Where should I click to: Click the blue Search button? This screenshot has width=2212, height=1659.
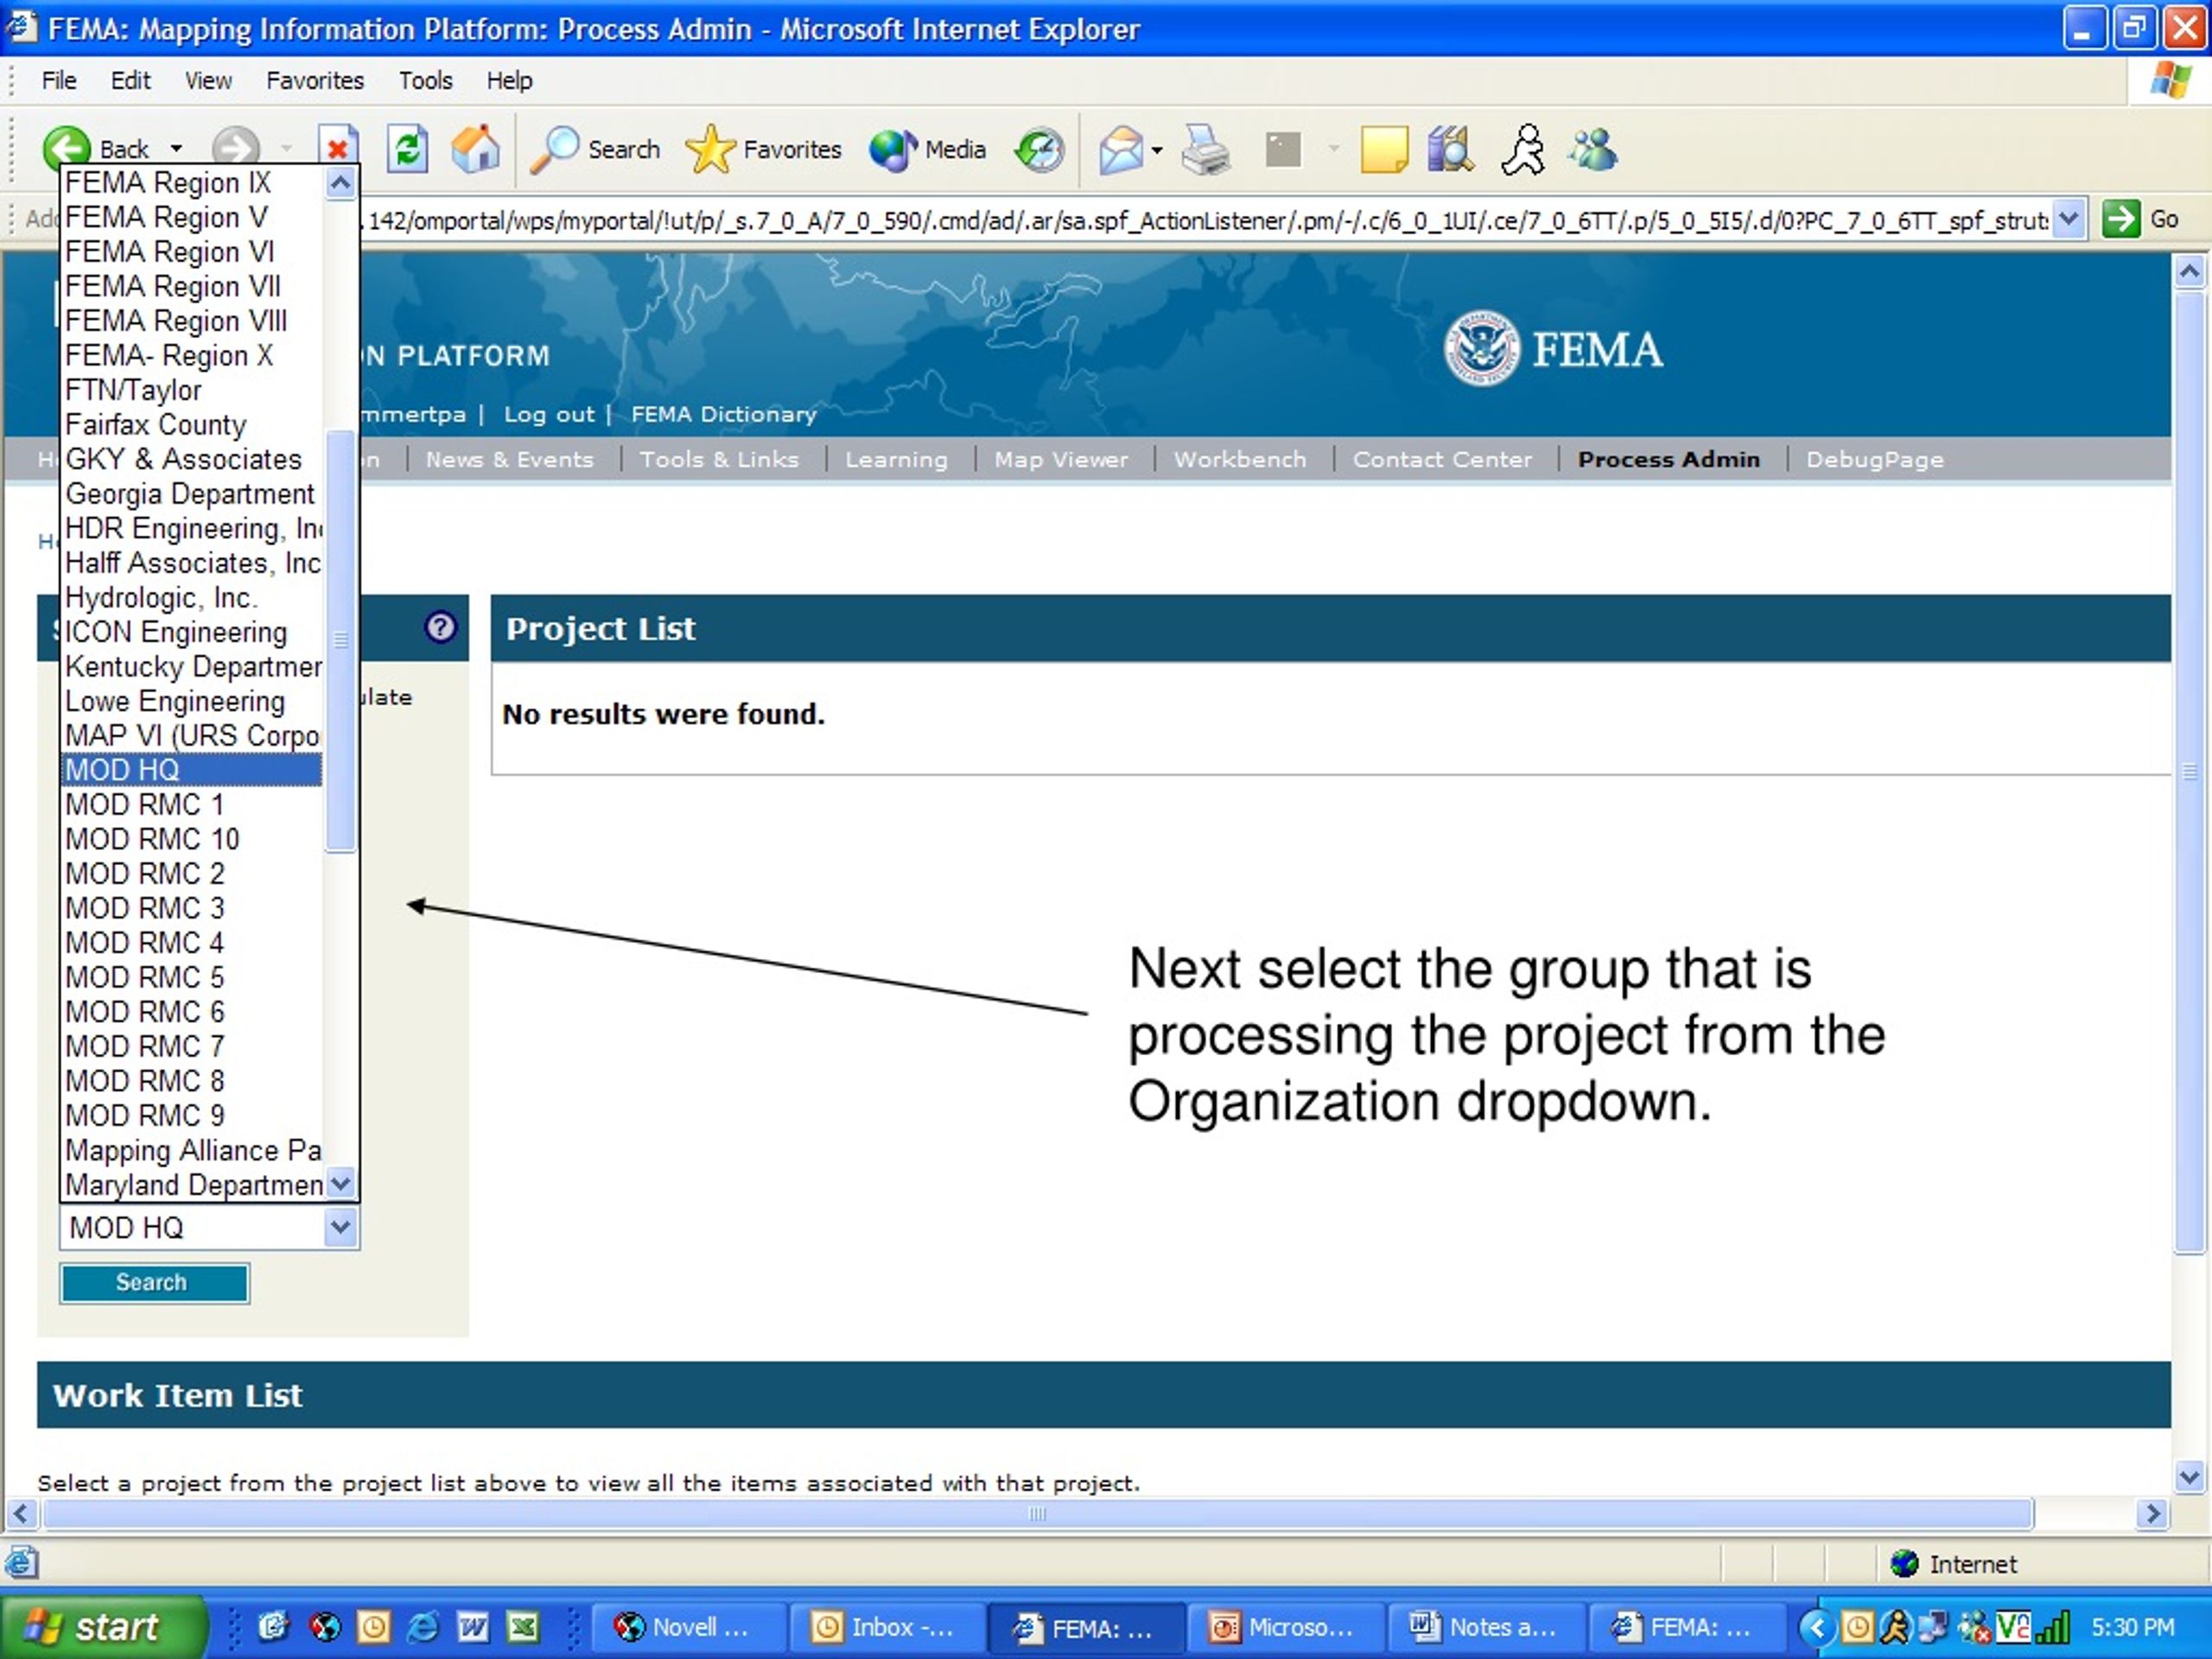point(154,1283)
